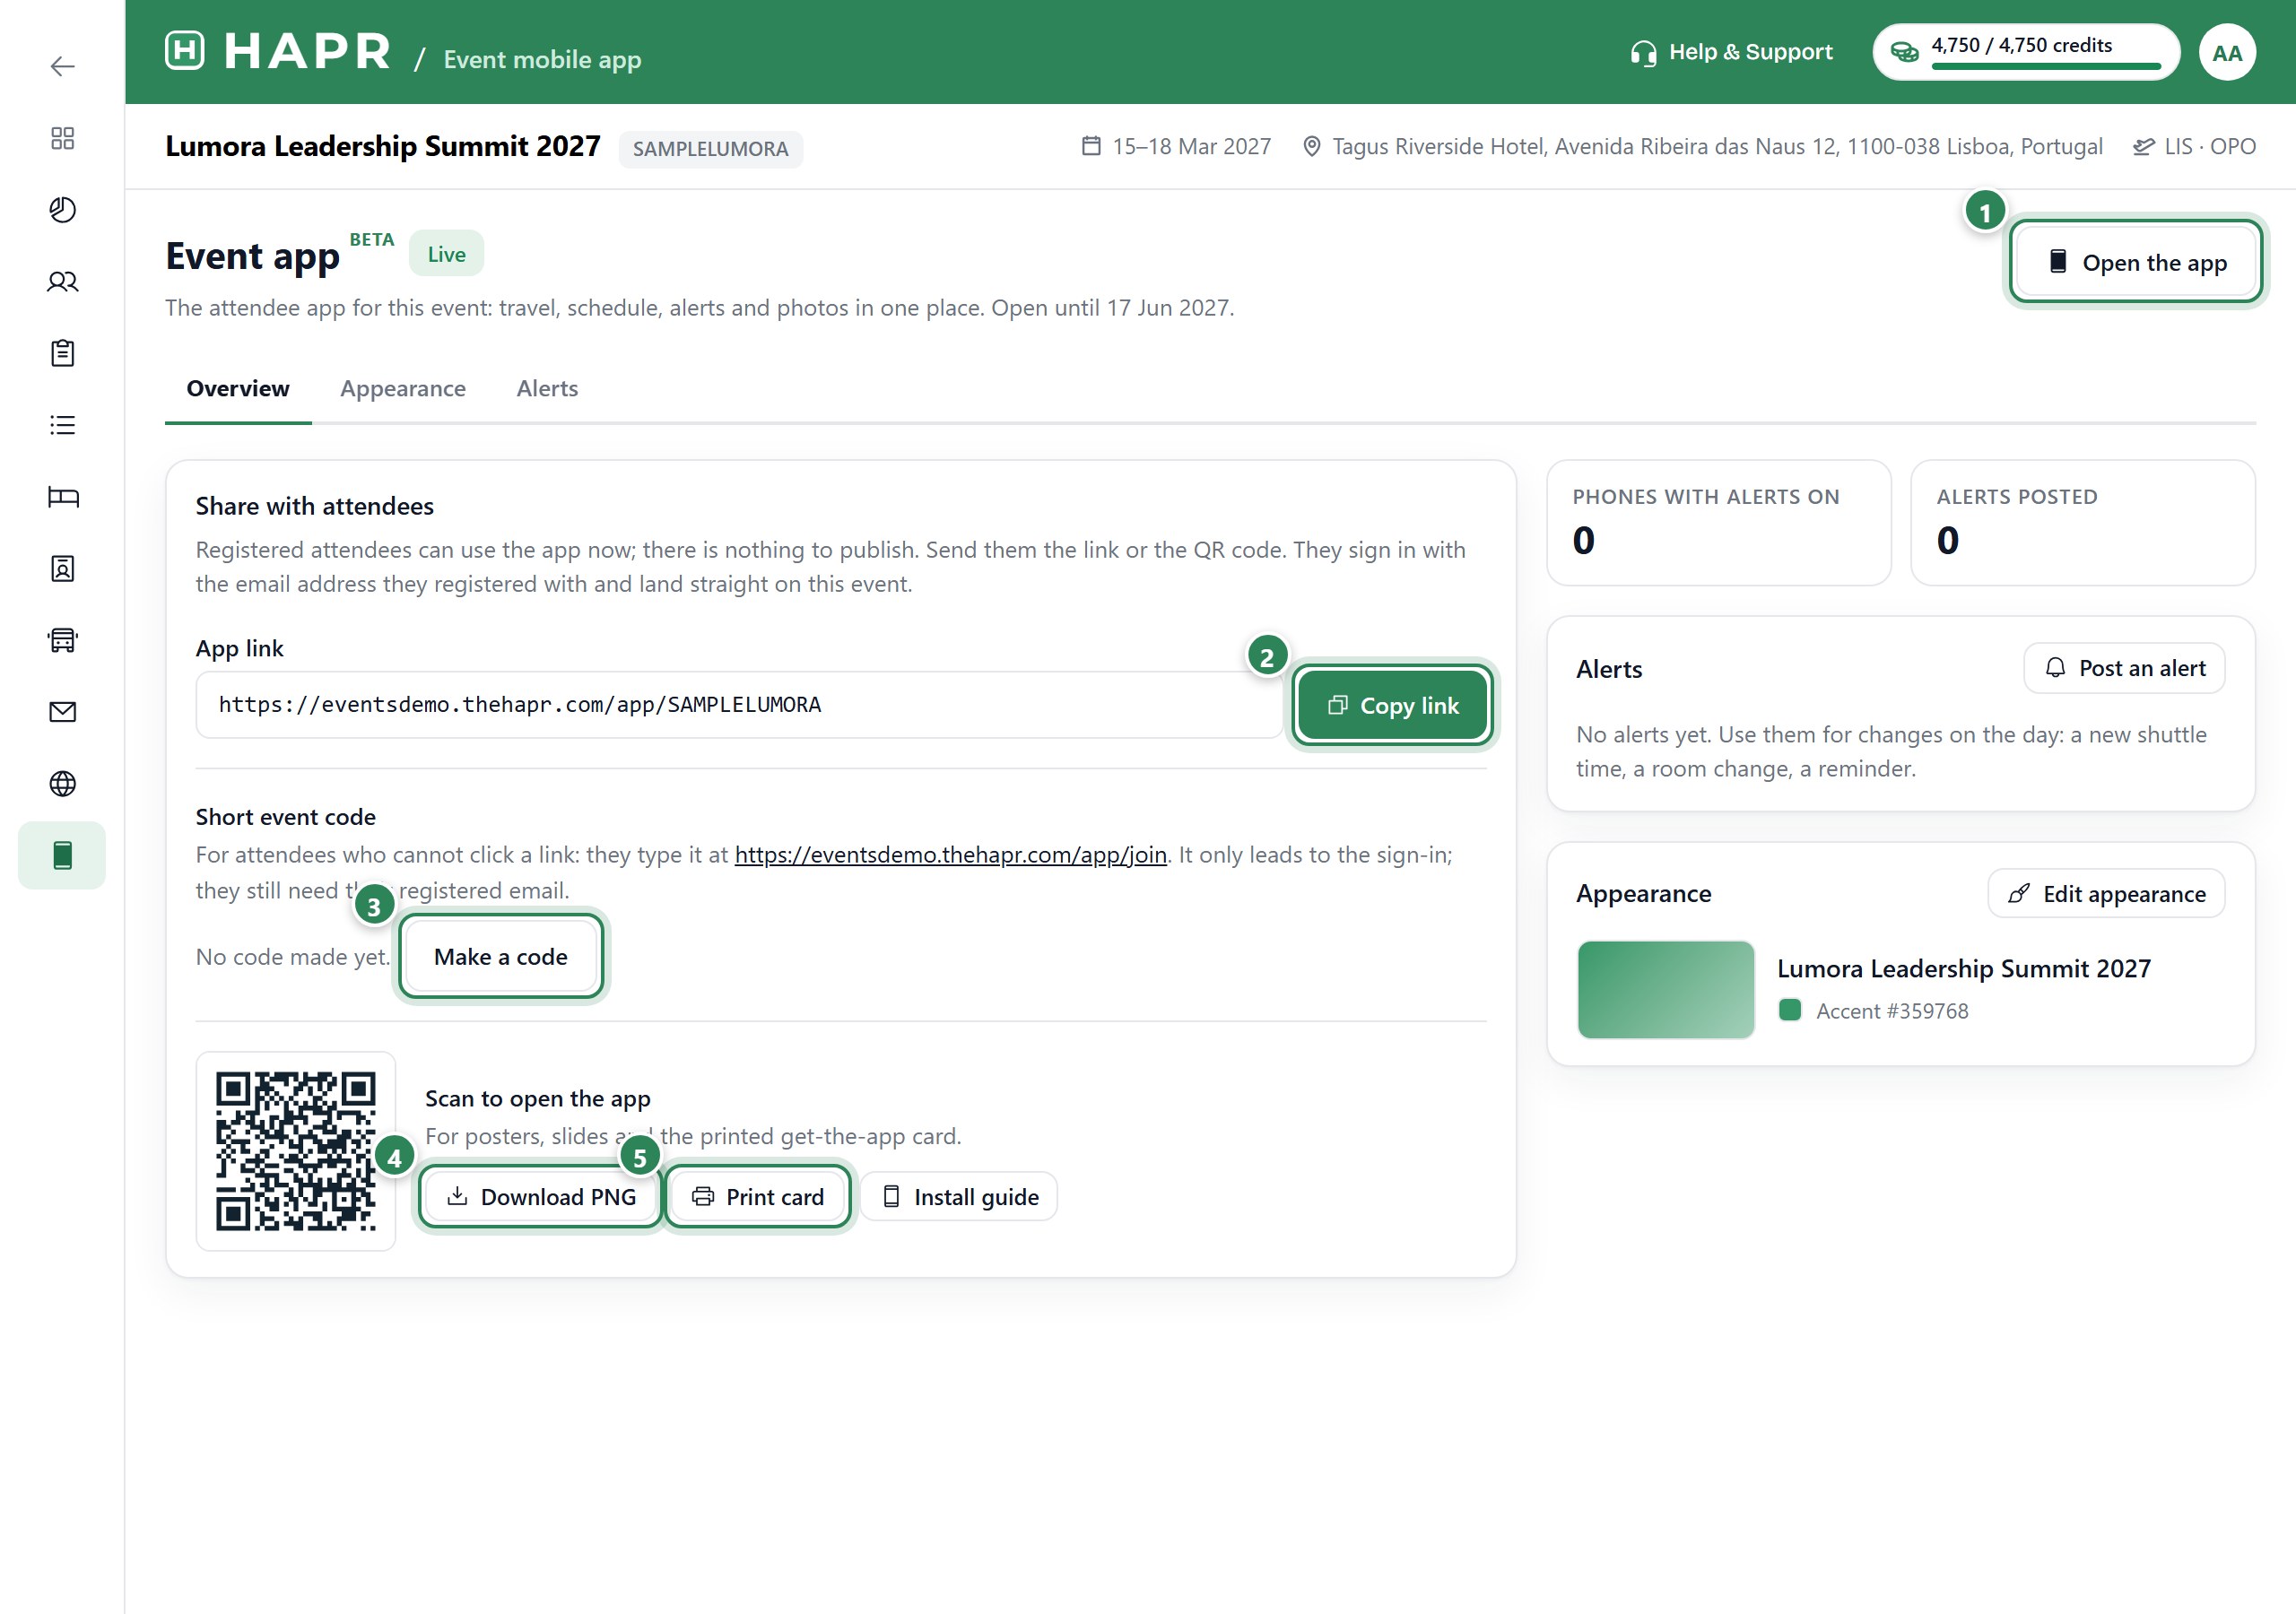Open the bus transport icon in sidebar
Viewport: 2296px width, 1614px height.
62,640
